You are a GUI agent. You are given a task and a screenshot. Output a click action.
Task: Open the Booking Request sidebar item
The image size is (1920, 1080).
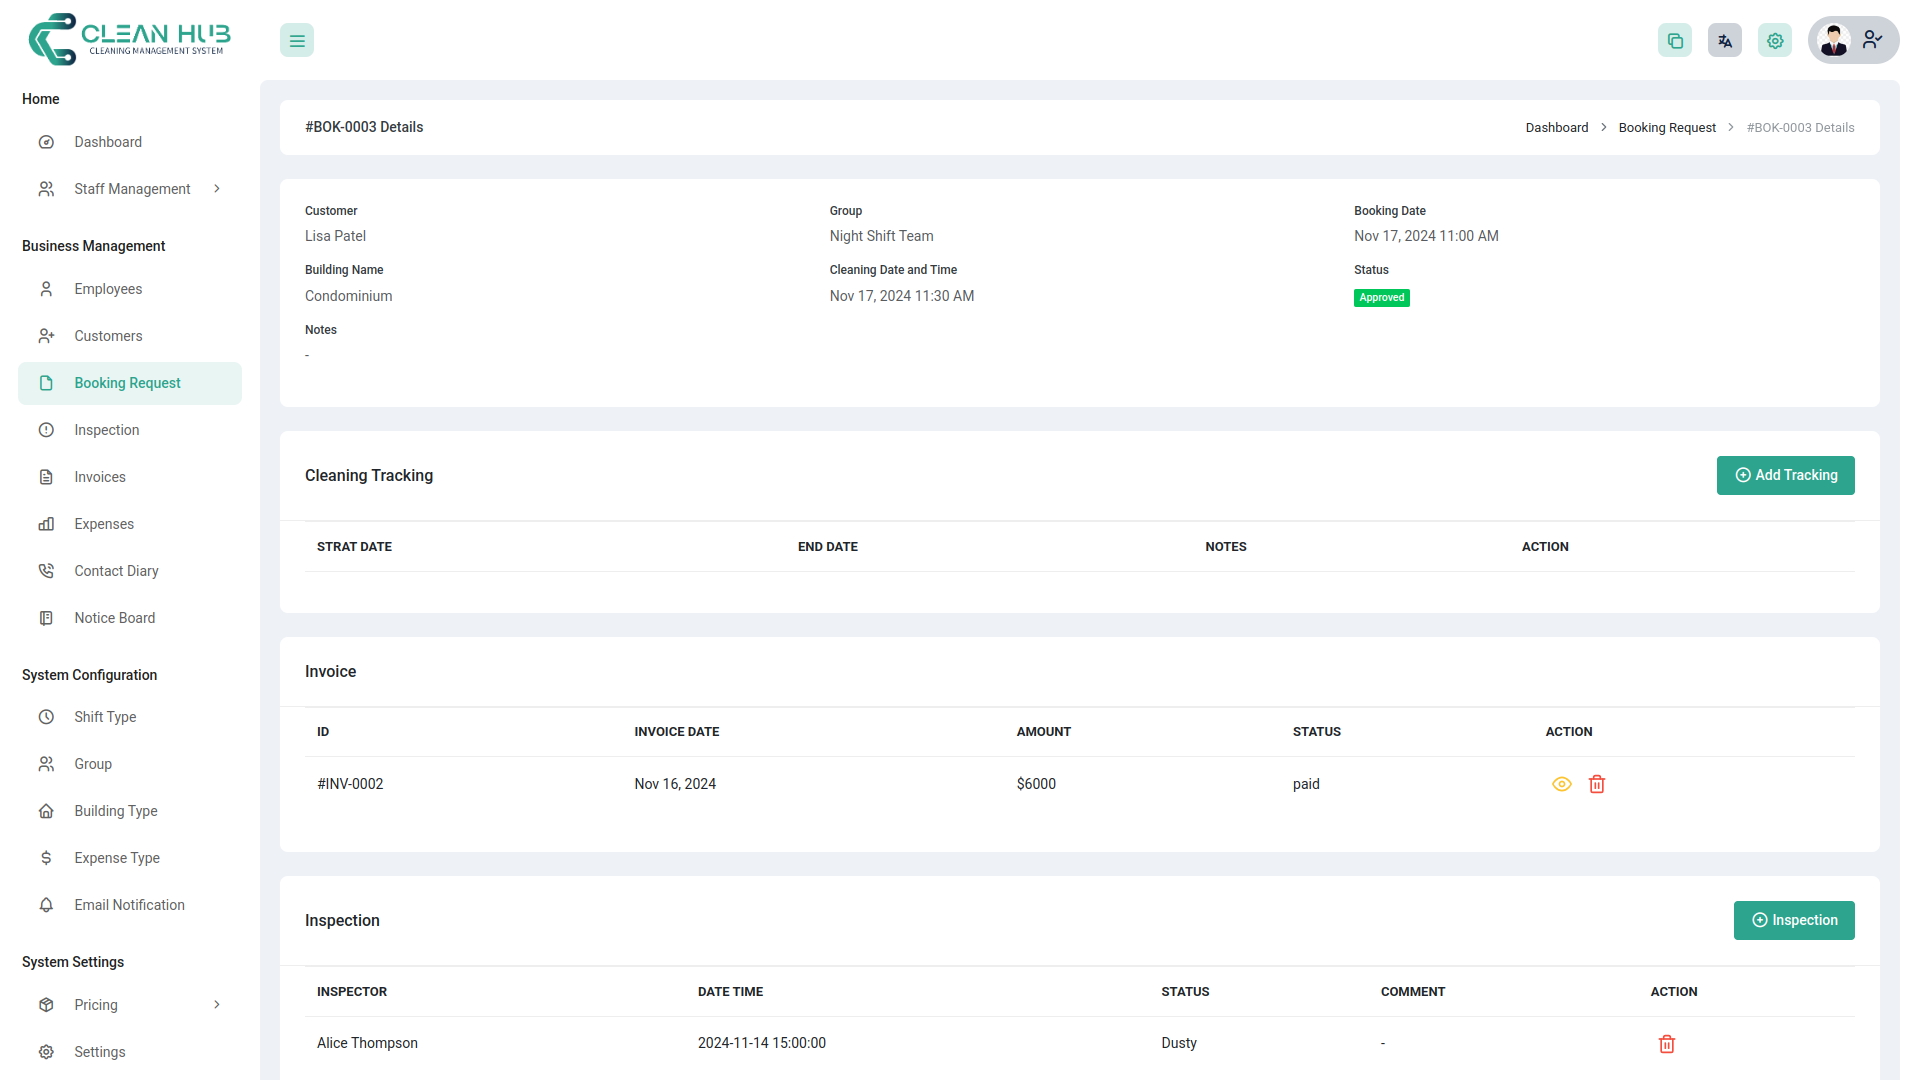pyautogui.click(x=128, y=383)
